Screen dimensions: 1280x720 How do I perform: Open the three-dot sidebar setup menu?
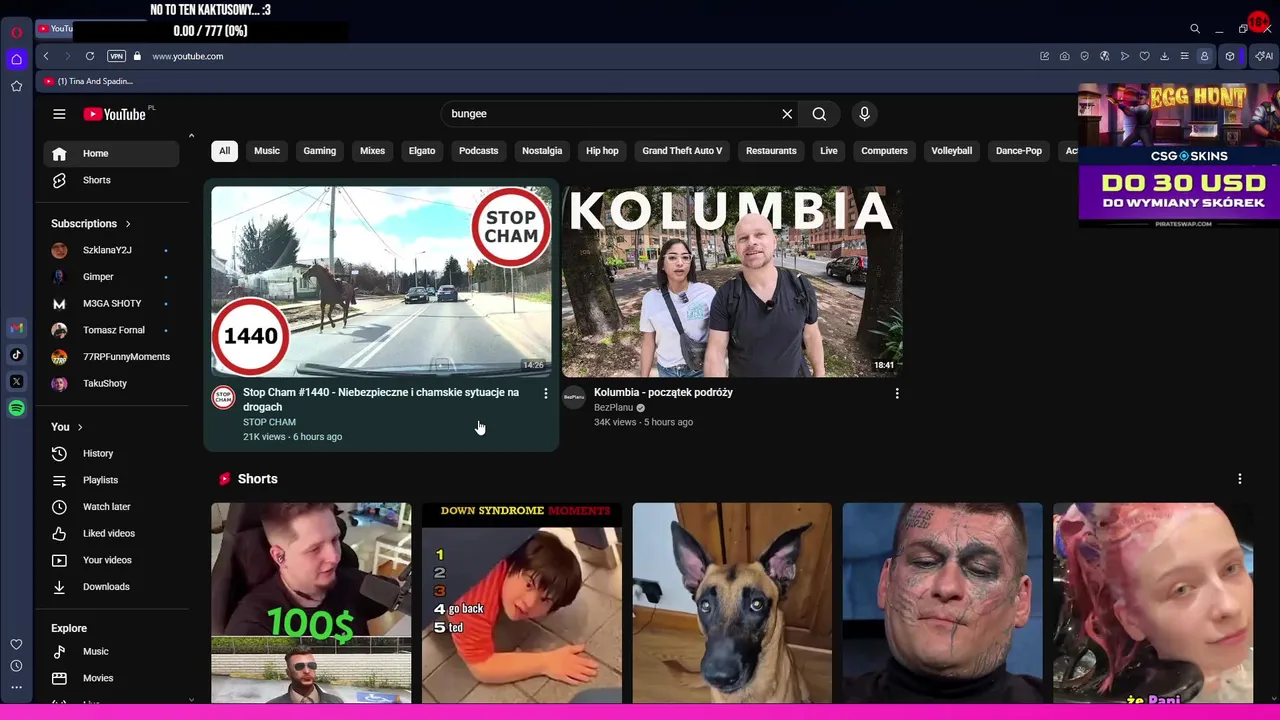pos(16,687)
